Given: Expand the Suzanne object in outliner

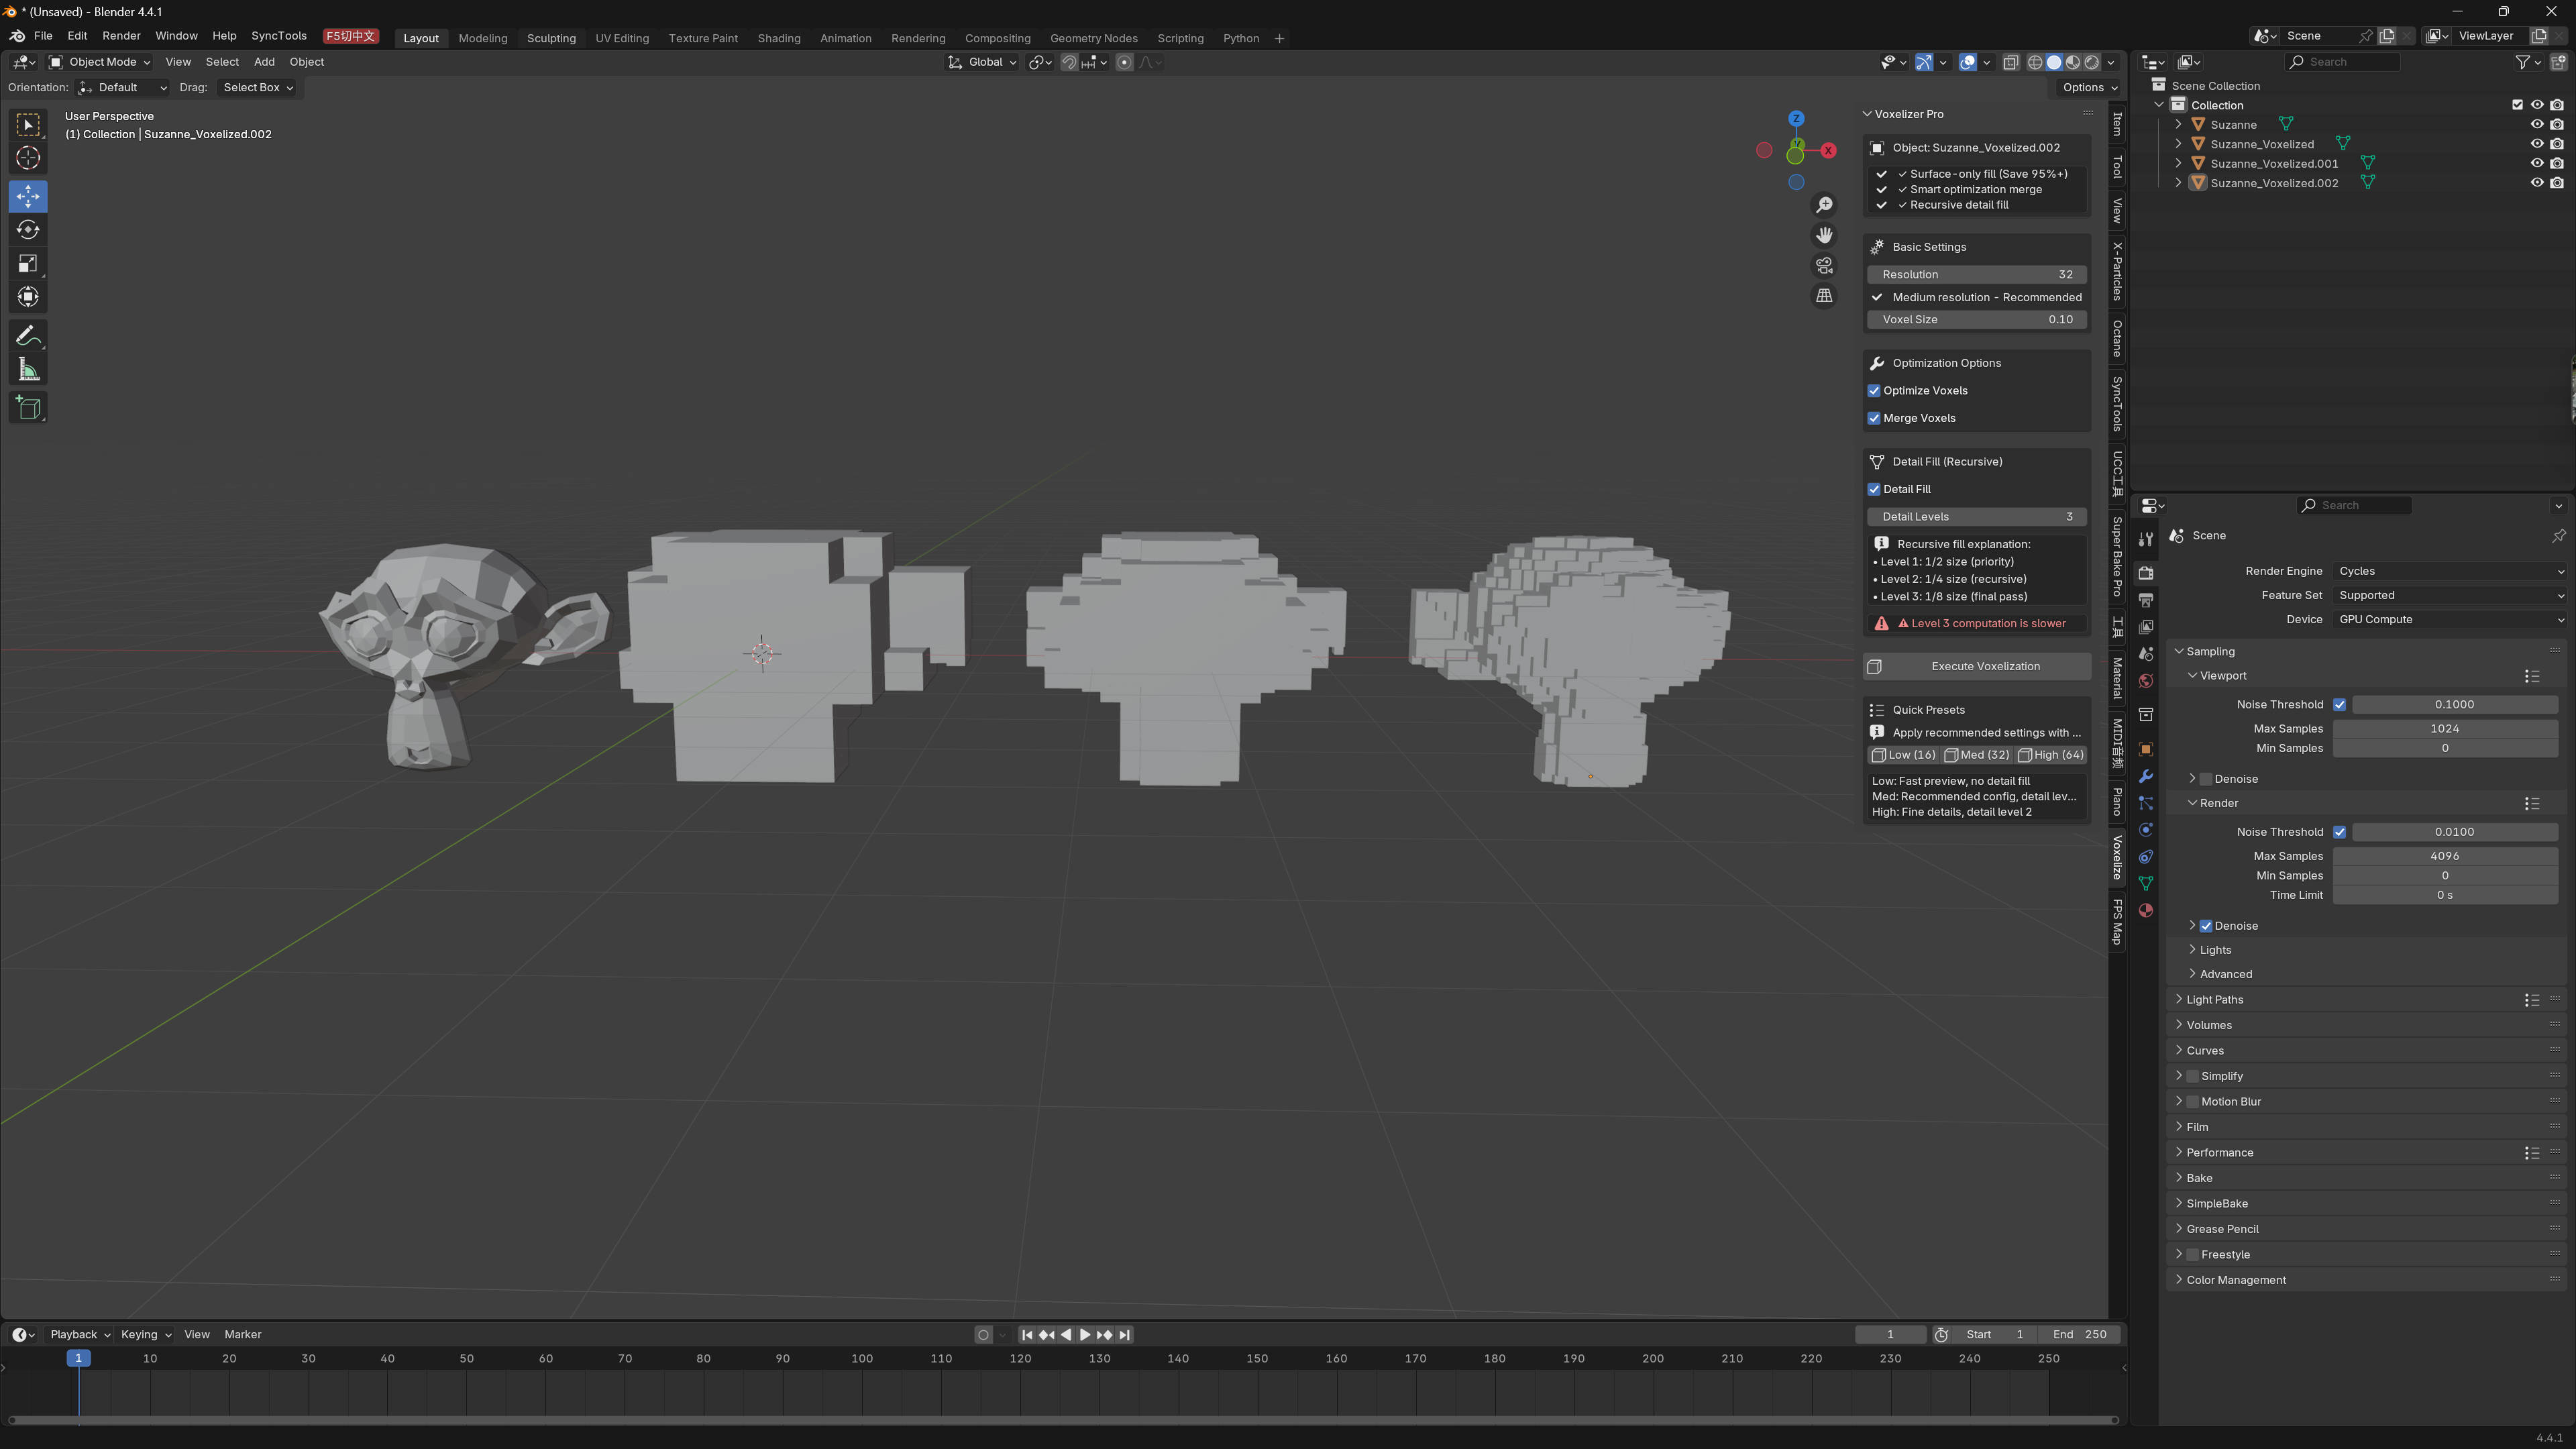Looking at the screenshot, I should click(2178, 125).
